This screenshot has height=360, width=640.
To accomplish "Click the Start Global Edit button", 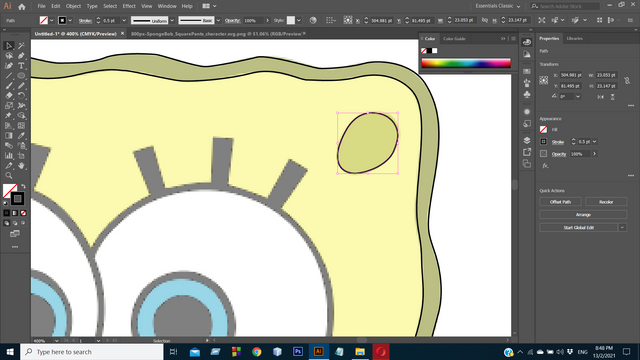I will (578, 227).
